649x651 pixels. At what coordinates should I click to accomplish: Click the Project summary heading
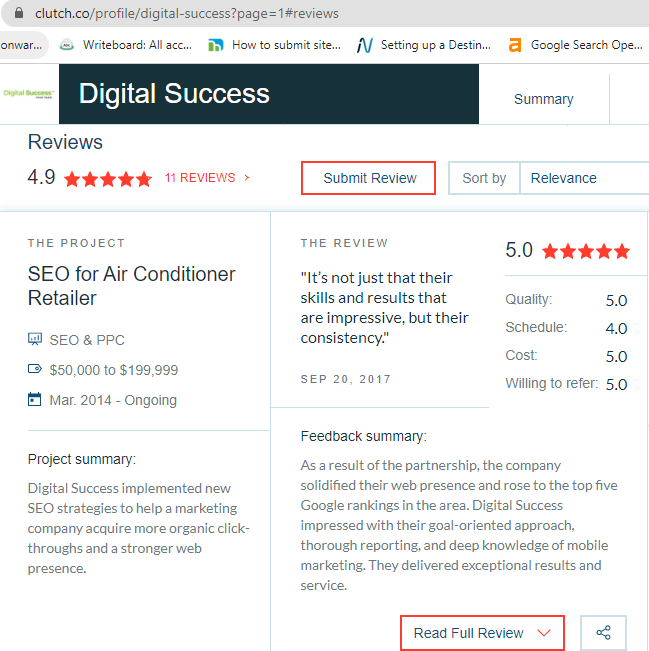82,459
